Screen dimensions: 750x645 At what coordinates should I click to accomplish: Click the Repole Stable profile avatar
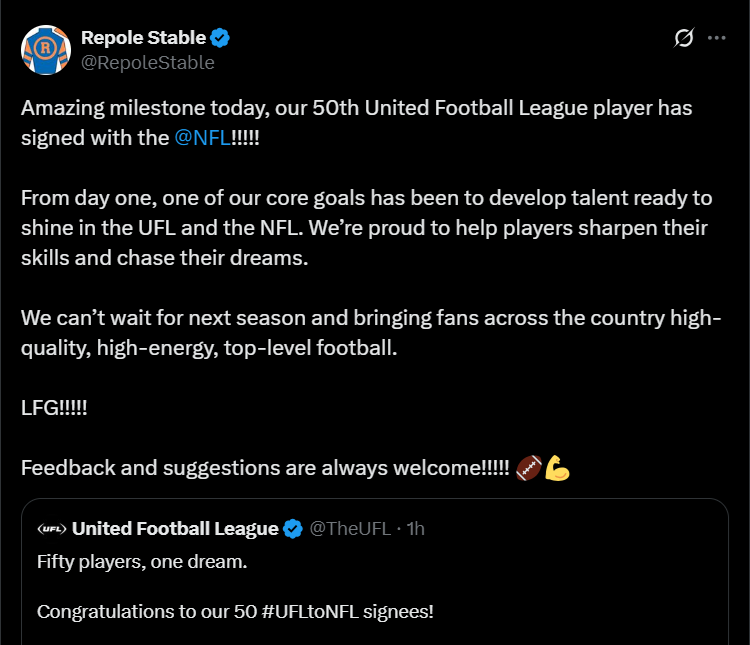point(44,50)
